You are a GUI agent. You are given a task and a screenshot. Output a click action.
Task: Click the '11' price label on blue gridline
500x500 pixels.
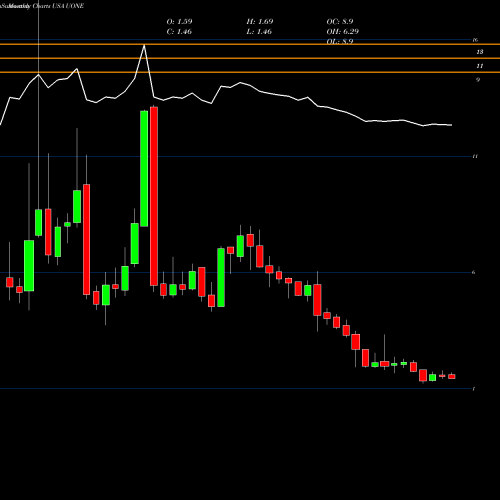[475, 156]
